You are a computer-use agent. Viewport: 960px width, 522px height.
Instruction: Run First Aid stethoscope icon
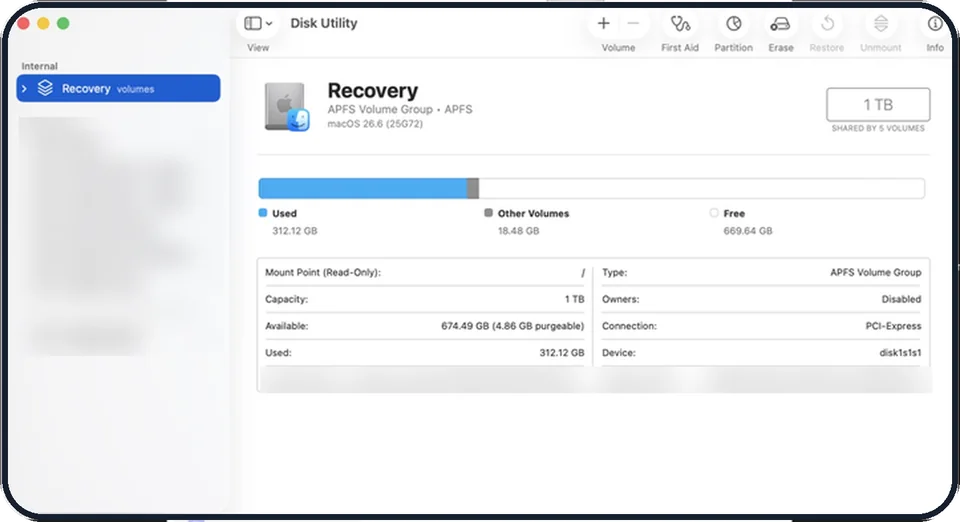point(680,23)
